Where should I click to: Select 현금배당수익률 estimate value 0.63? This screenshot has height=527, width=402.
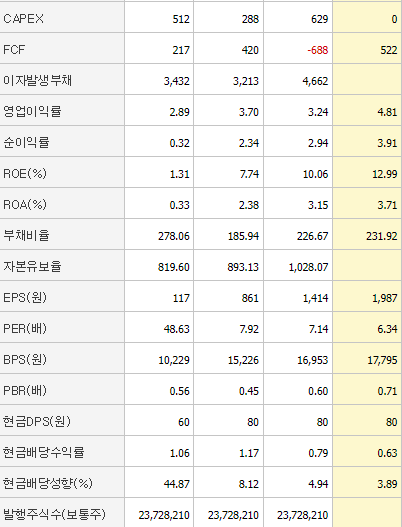[x=387, y=453]
